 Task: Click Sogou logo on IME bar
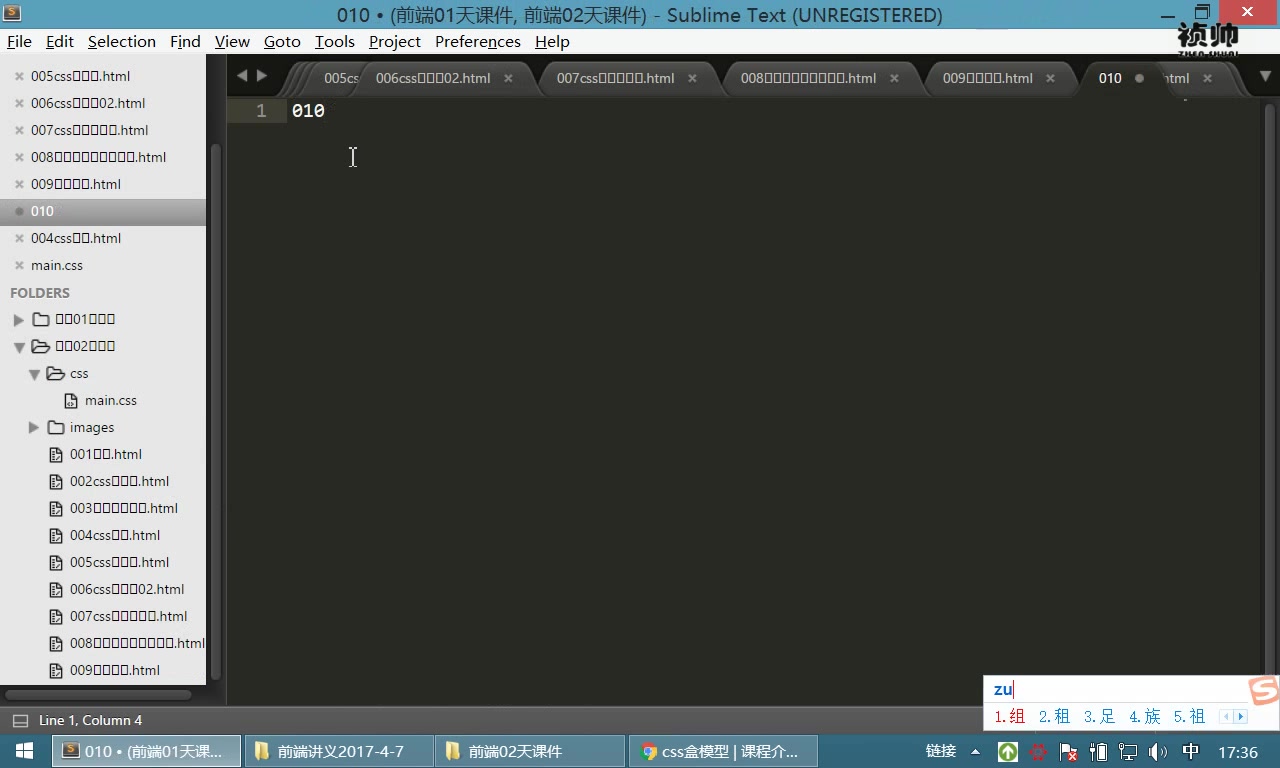[1264, 690]
